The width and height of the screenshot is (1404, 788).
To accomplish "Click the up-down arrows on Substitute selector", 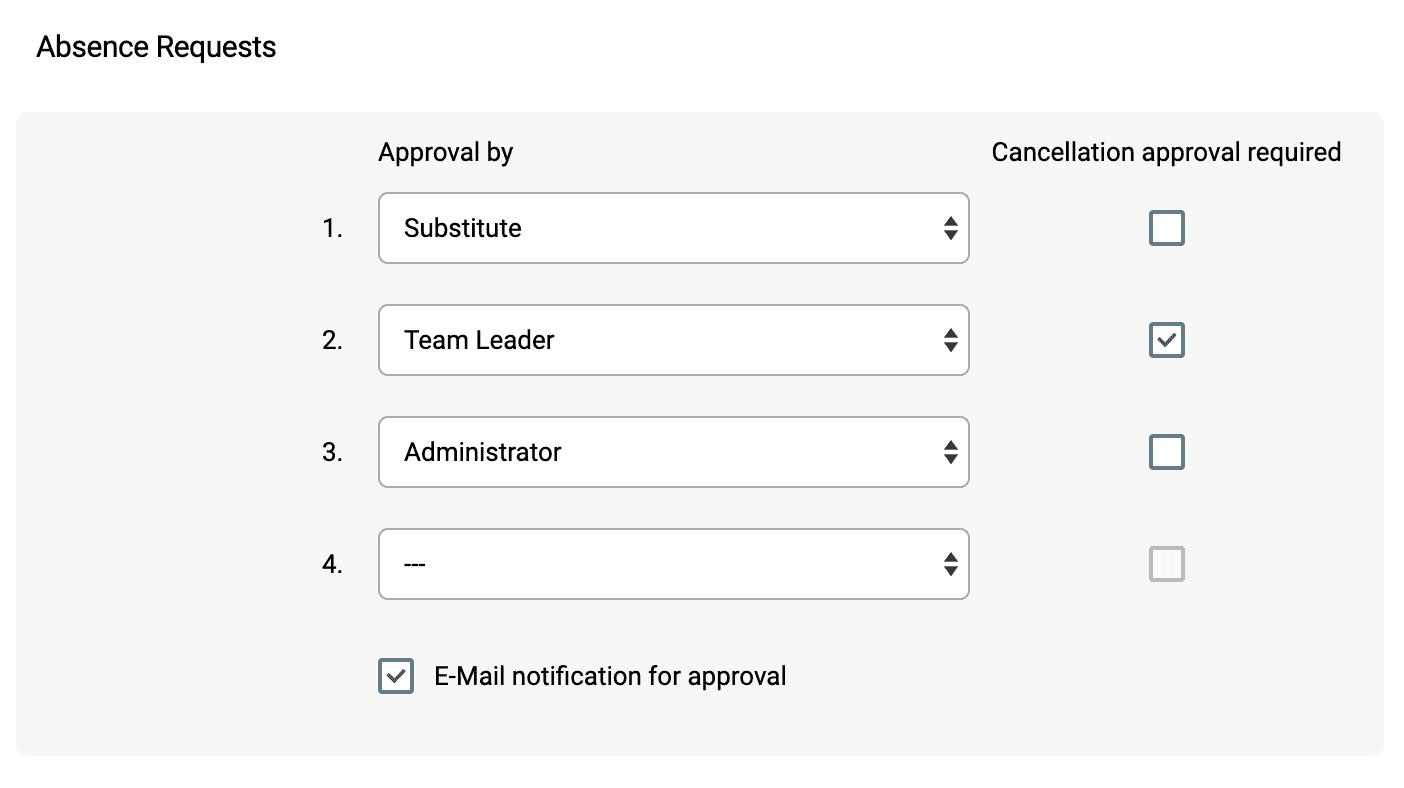I will point(951,228).
